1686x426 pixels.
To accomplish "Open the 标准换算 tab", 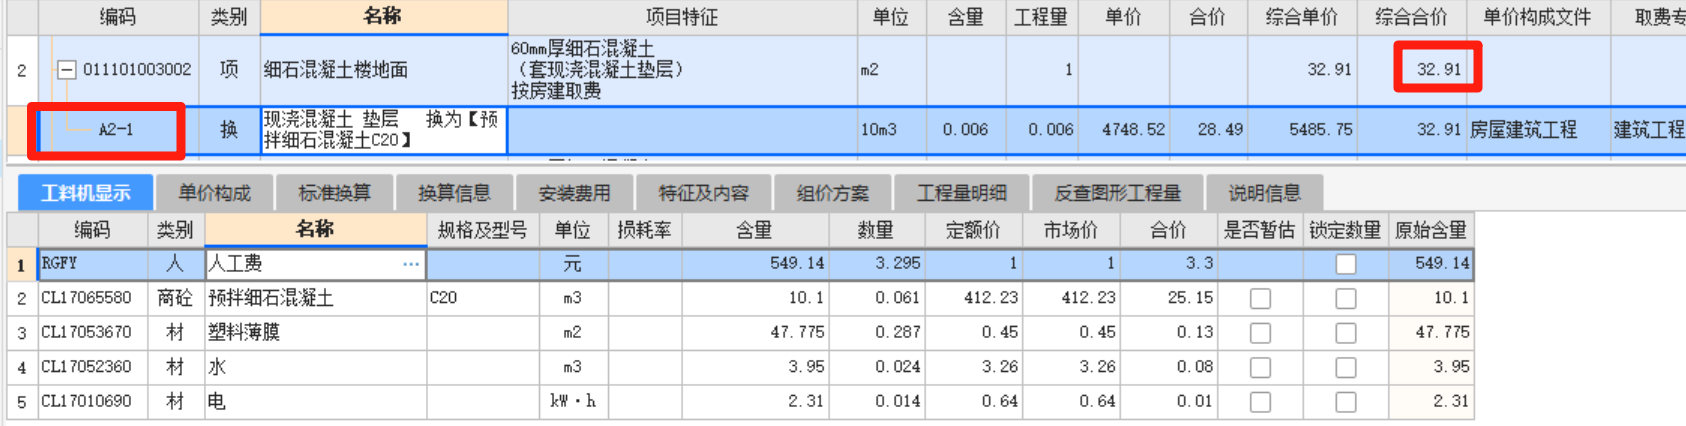I will [x=334, y=192].
